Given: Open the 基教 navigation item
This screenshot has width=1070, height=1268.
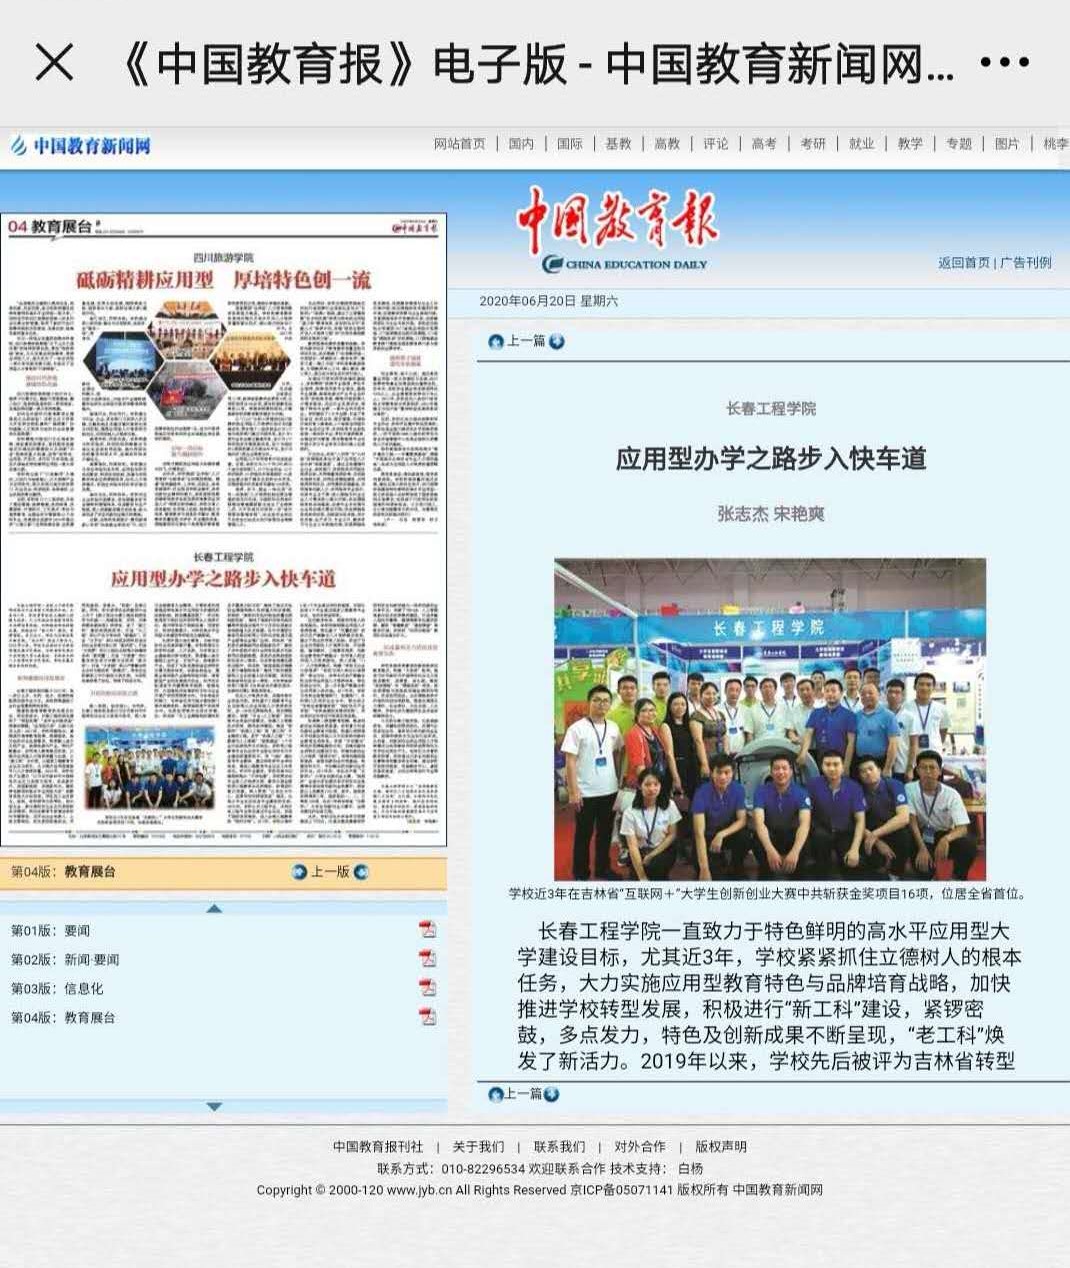Looking at the screenshot, I should coord(618,144).
